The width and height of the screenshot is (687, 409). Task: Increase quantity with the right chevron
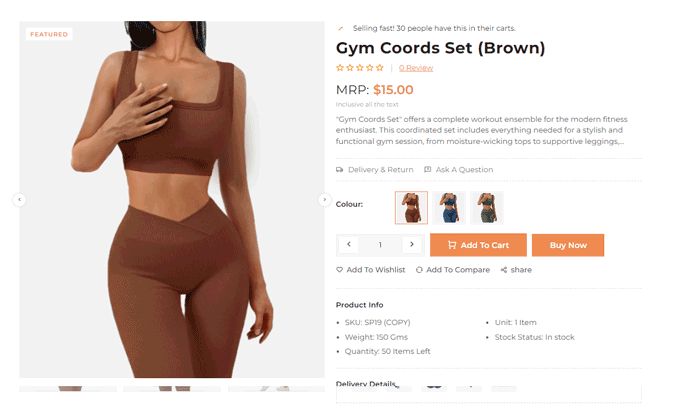(412, 245)
